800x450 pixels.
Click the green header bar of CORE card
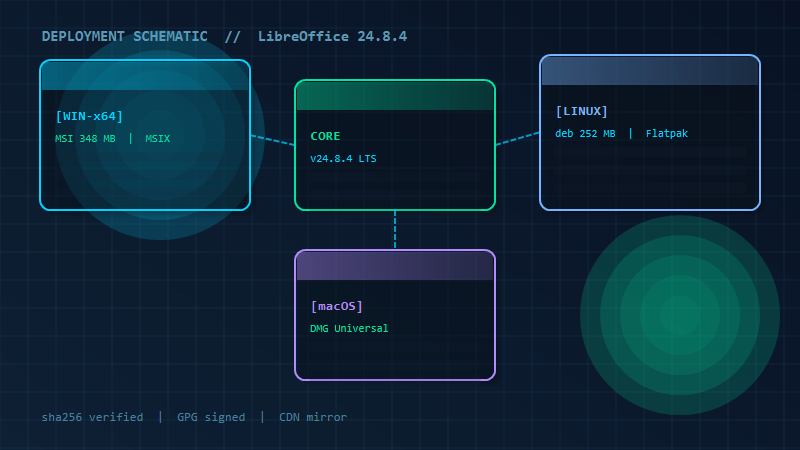pos(395,95)
